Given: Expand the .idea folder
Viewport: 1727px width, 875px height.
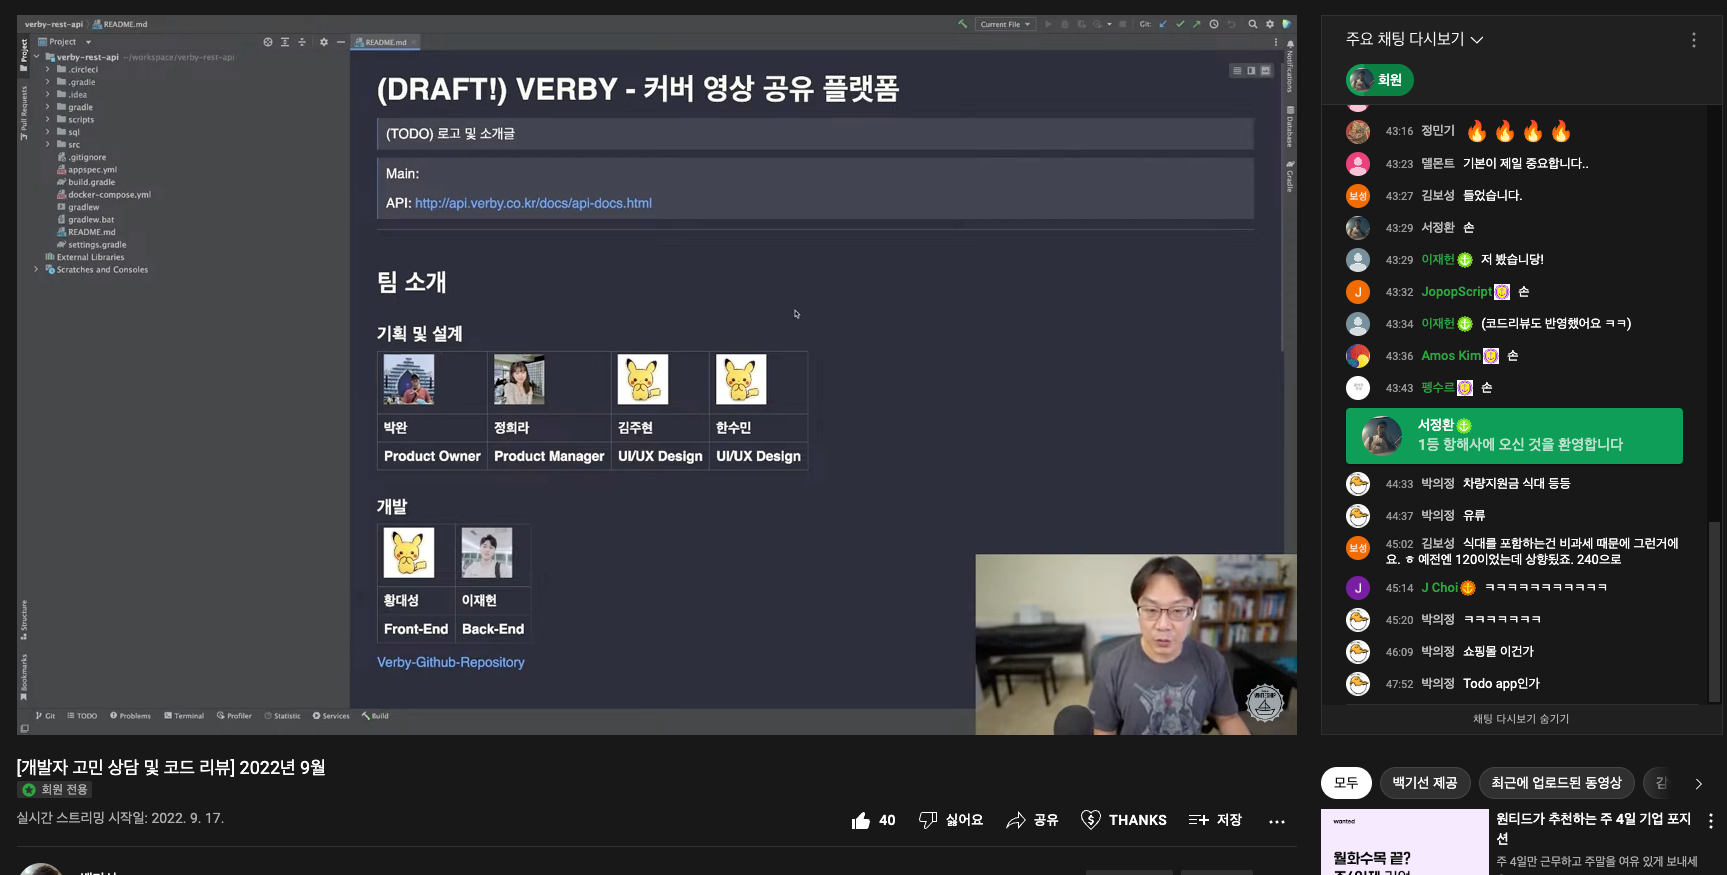Looking at the screenshot, I should pos(47,95).
